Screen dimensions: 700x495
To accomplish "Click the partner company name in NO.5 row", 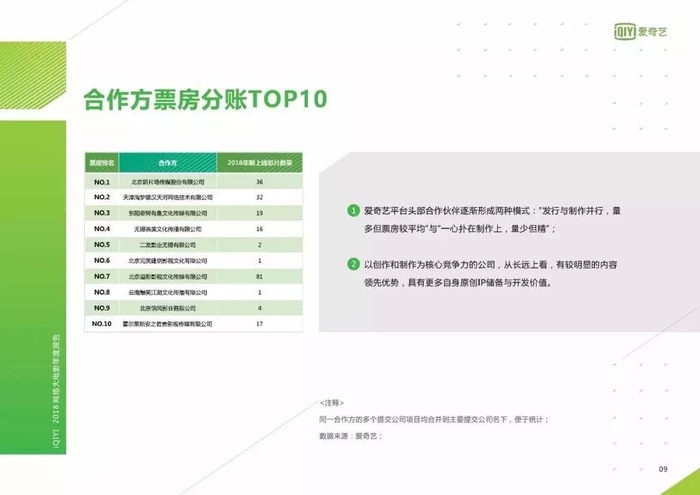I will tap(168, 245).
